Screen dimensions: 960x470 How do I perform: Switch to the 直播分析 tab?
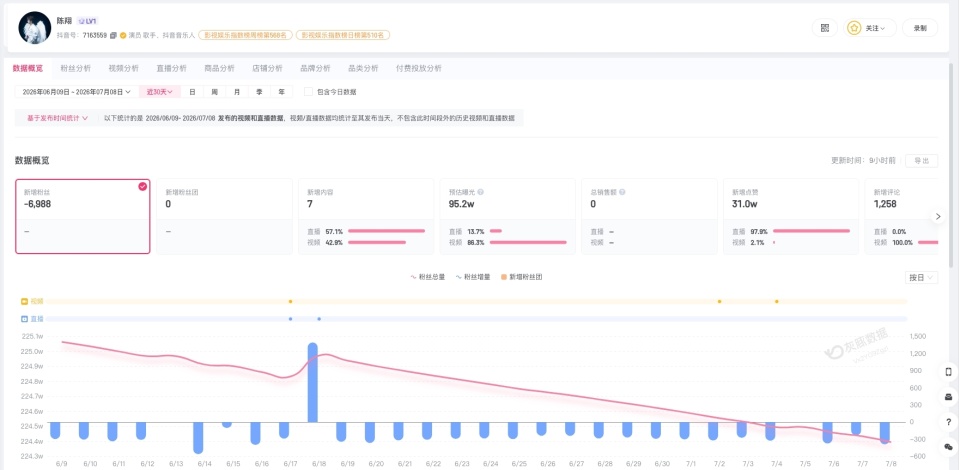pos(171,68)
